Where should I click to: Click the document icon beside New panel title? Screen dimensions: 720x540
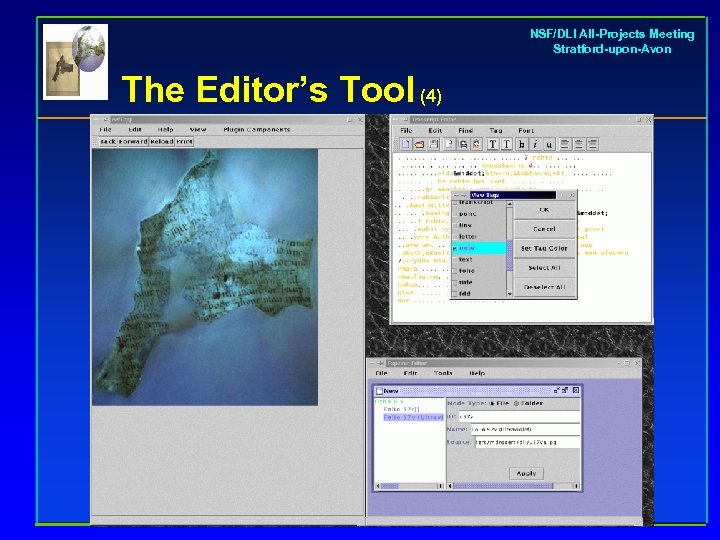point(379,391)
